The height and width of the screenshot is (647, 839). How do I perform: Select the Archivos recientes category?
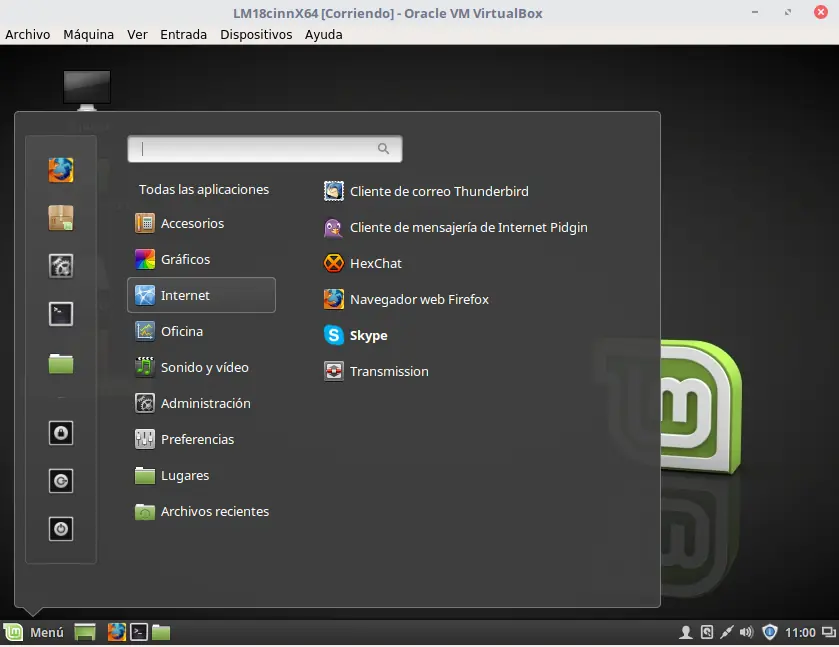(201, 511)
